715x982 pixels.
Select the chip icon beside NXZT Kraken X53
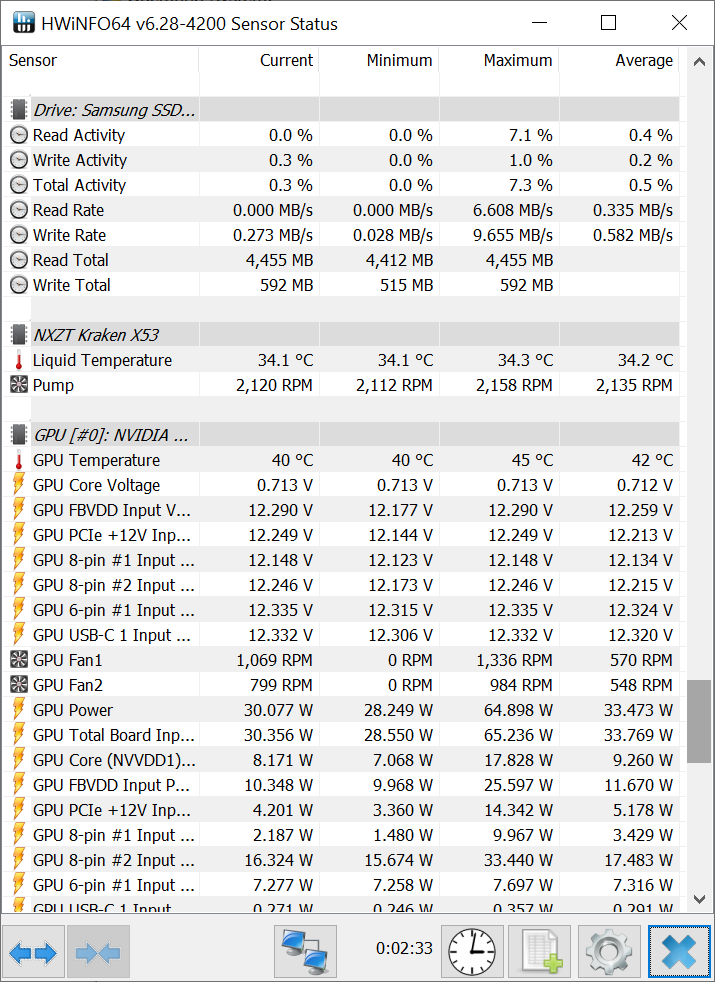click(x=19, y=334)
